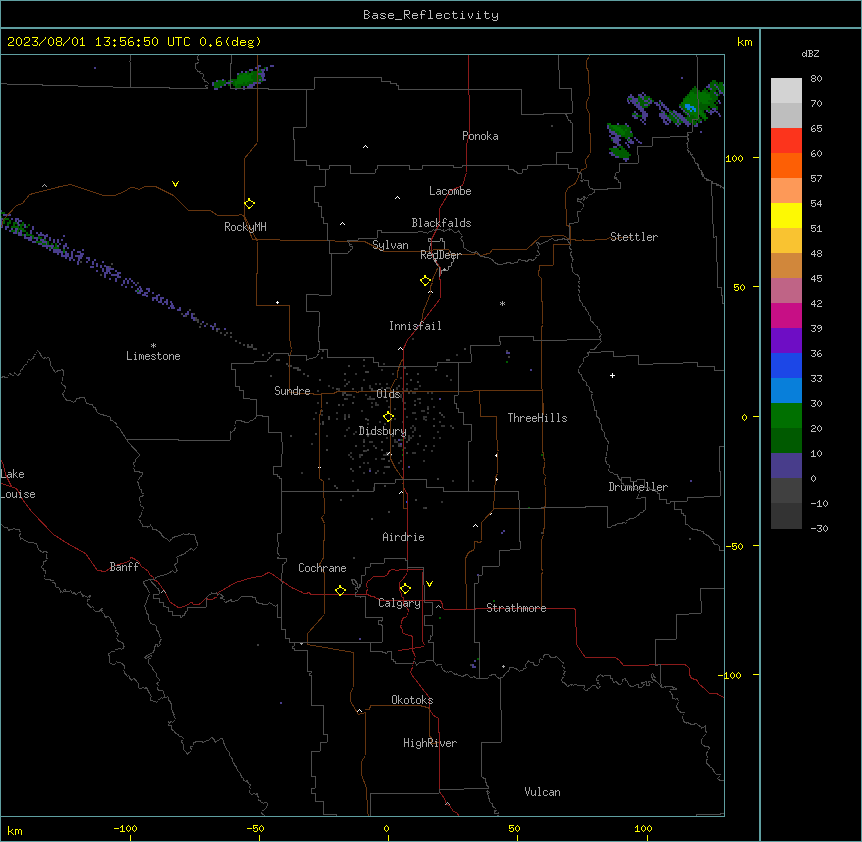Click the Didsbury label

(383, 431)
